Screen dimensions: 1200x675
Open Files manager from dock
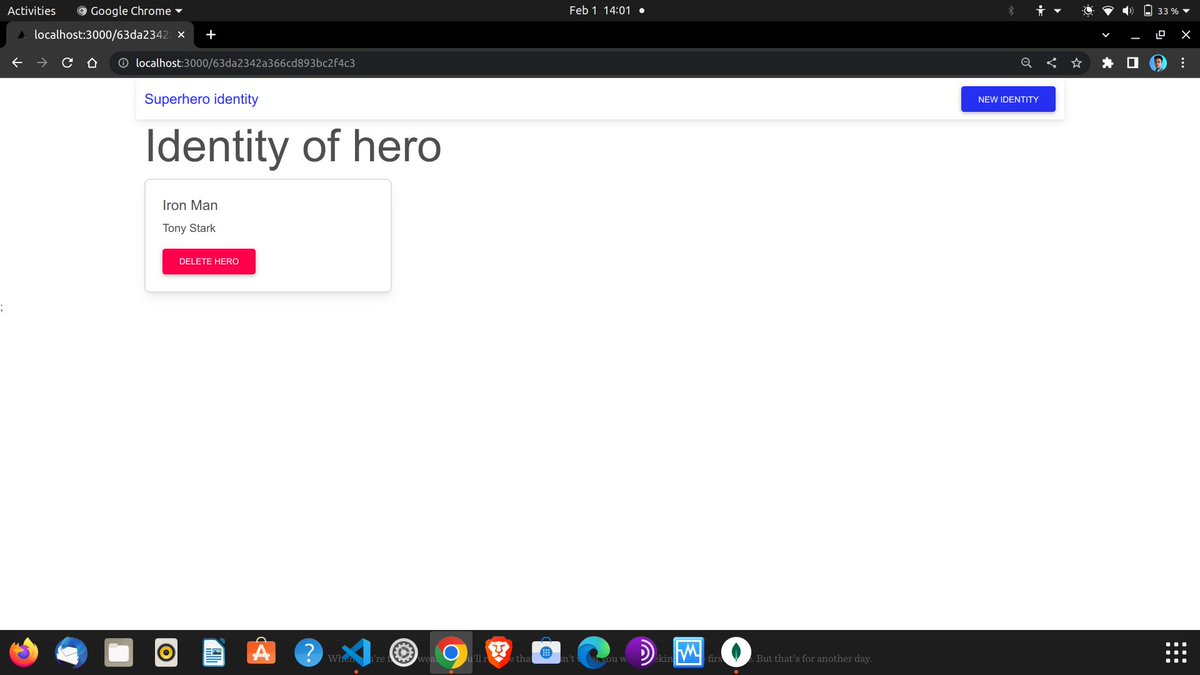(119, 653)
